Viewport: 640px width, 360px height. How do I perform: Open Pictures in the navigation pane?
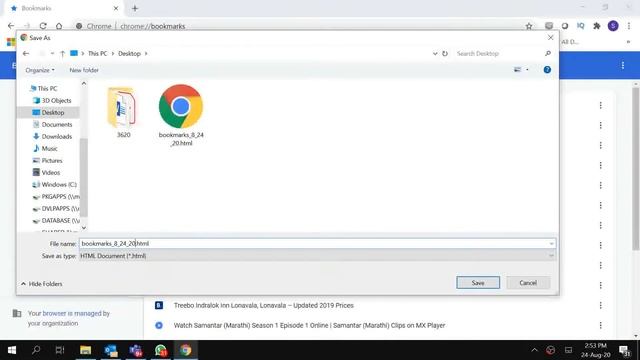coord(47,160)
